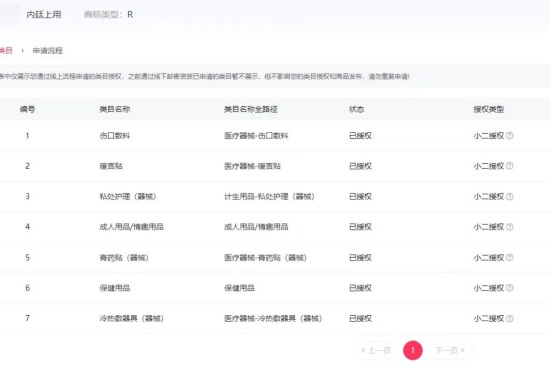Click the 内廷上用 brand name

pos(44,15)
